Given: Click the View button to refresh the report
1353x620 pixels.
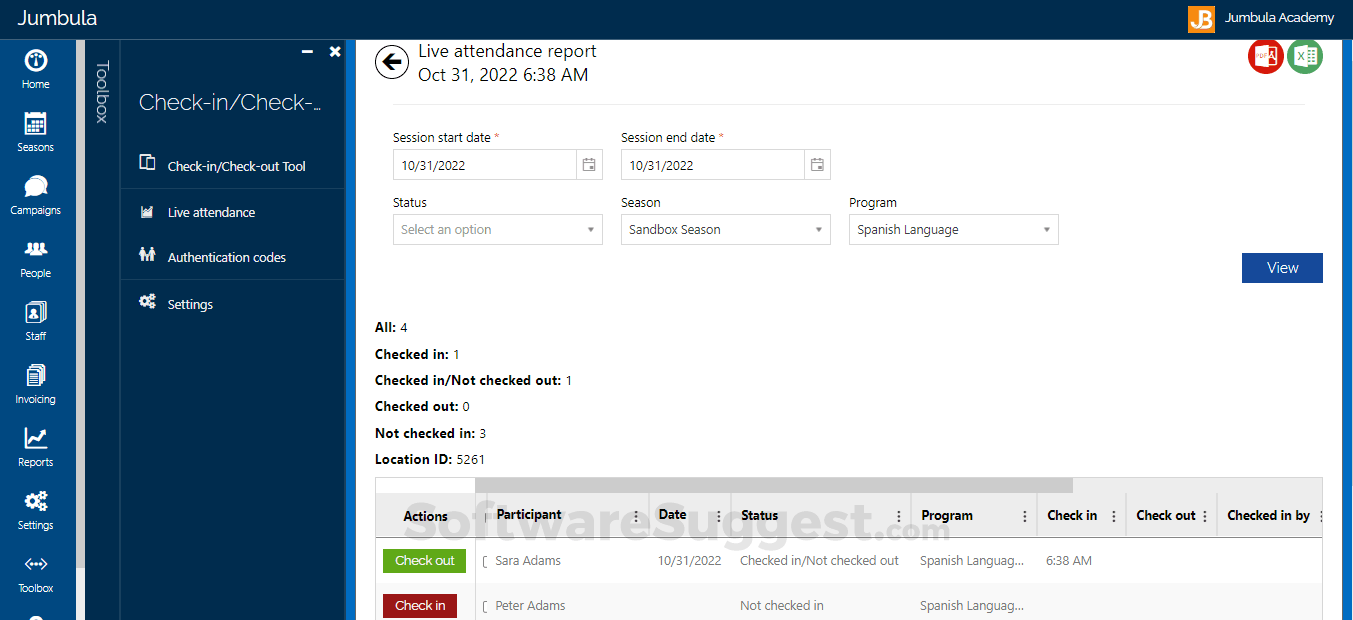Looking at the screenshot, I should [1282, 267].
